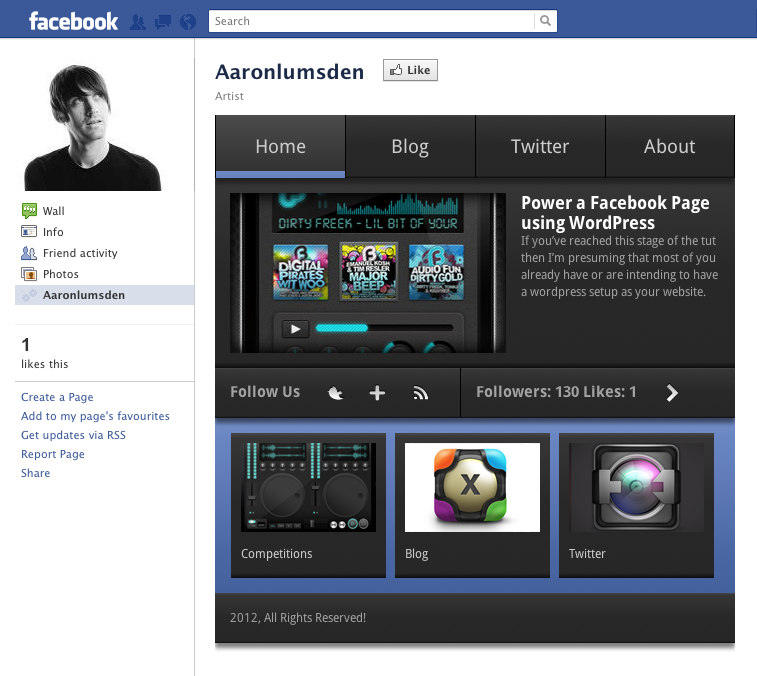
Task: Click Audio Fun Dirty Gold album cover
Action: [x=436, y=272]
